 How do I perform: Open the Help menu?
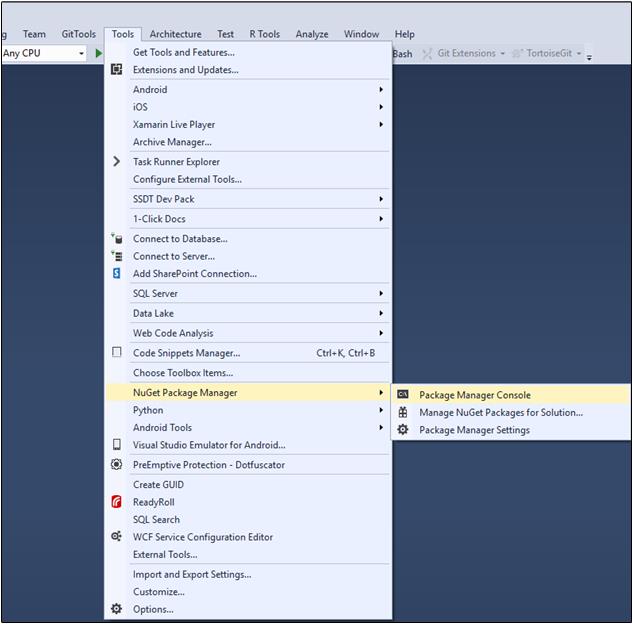tap(405, 34)
